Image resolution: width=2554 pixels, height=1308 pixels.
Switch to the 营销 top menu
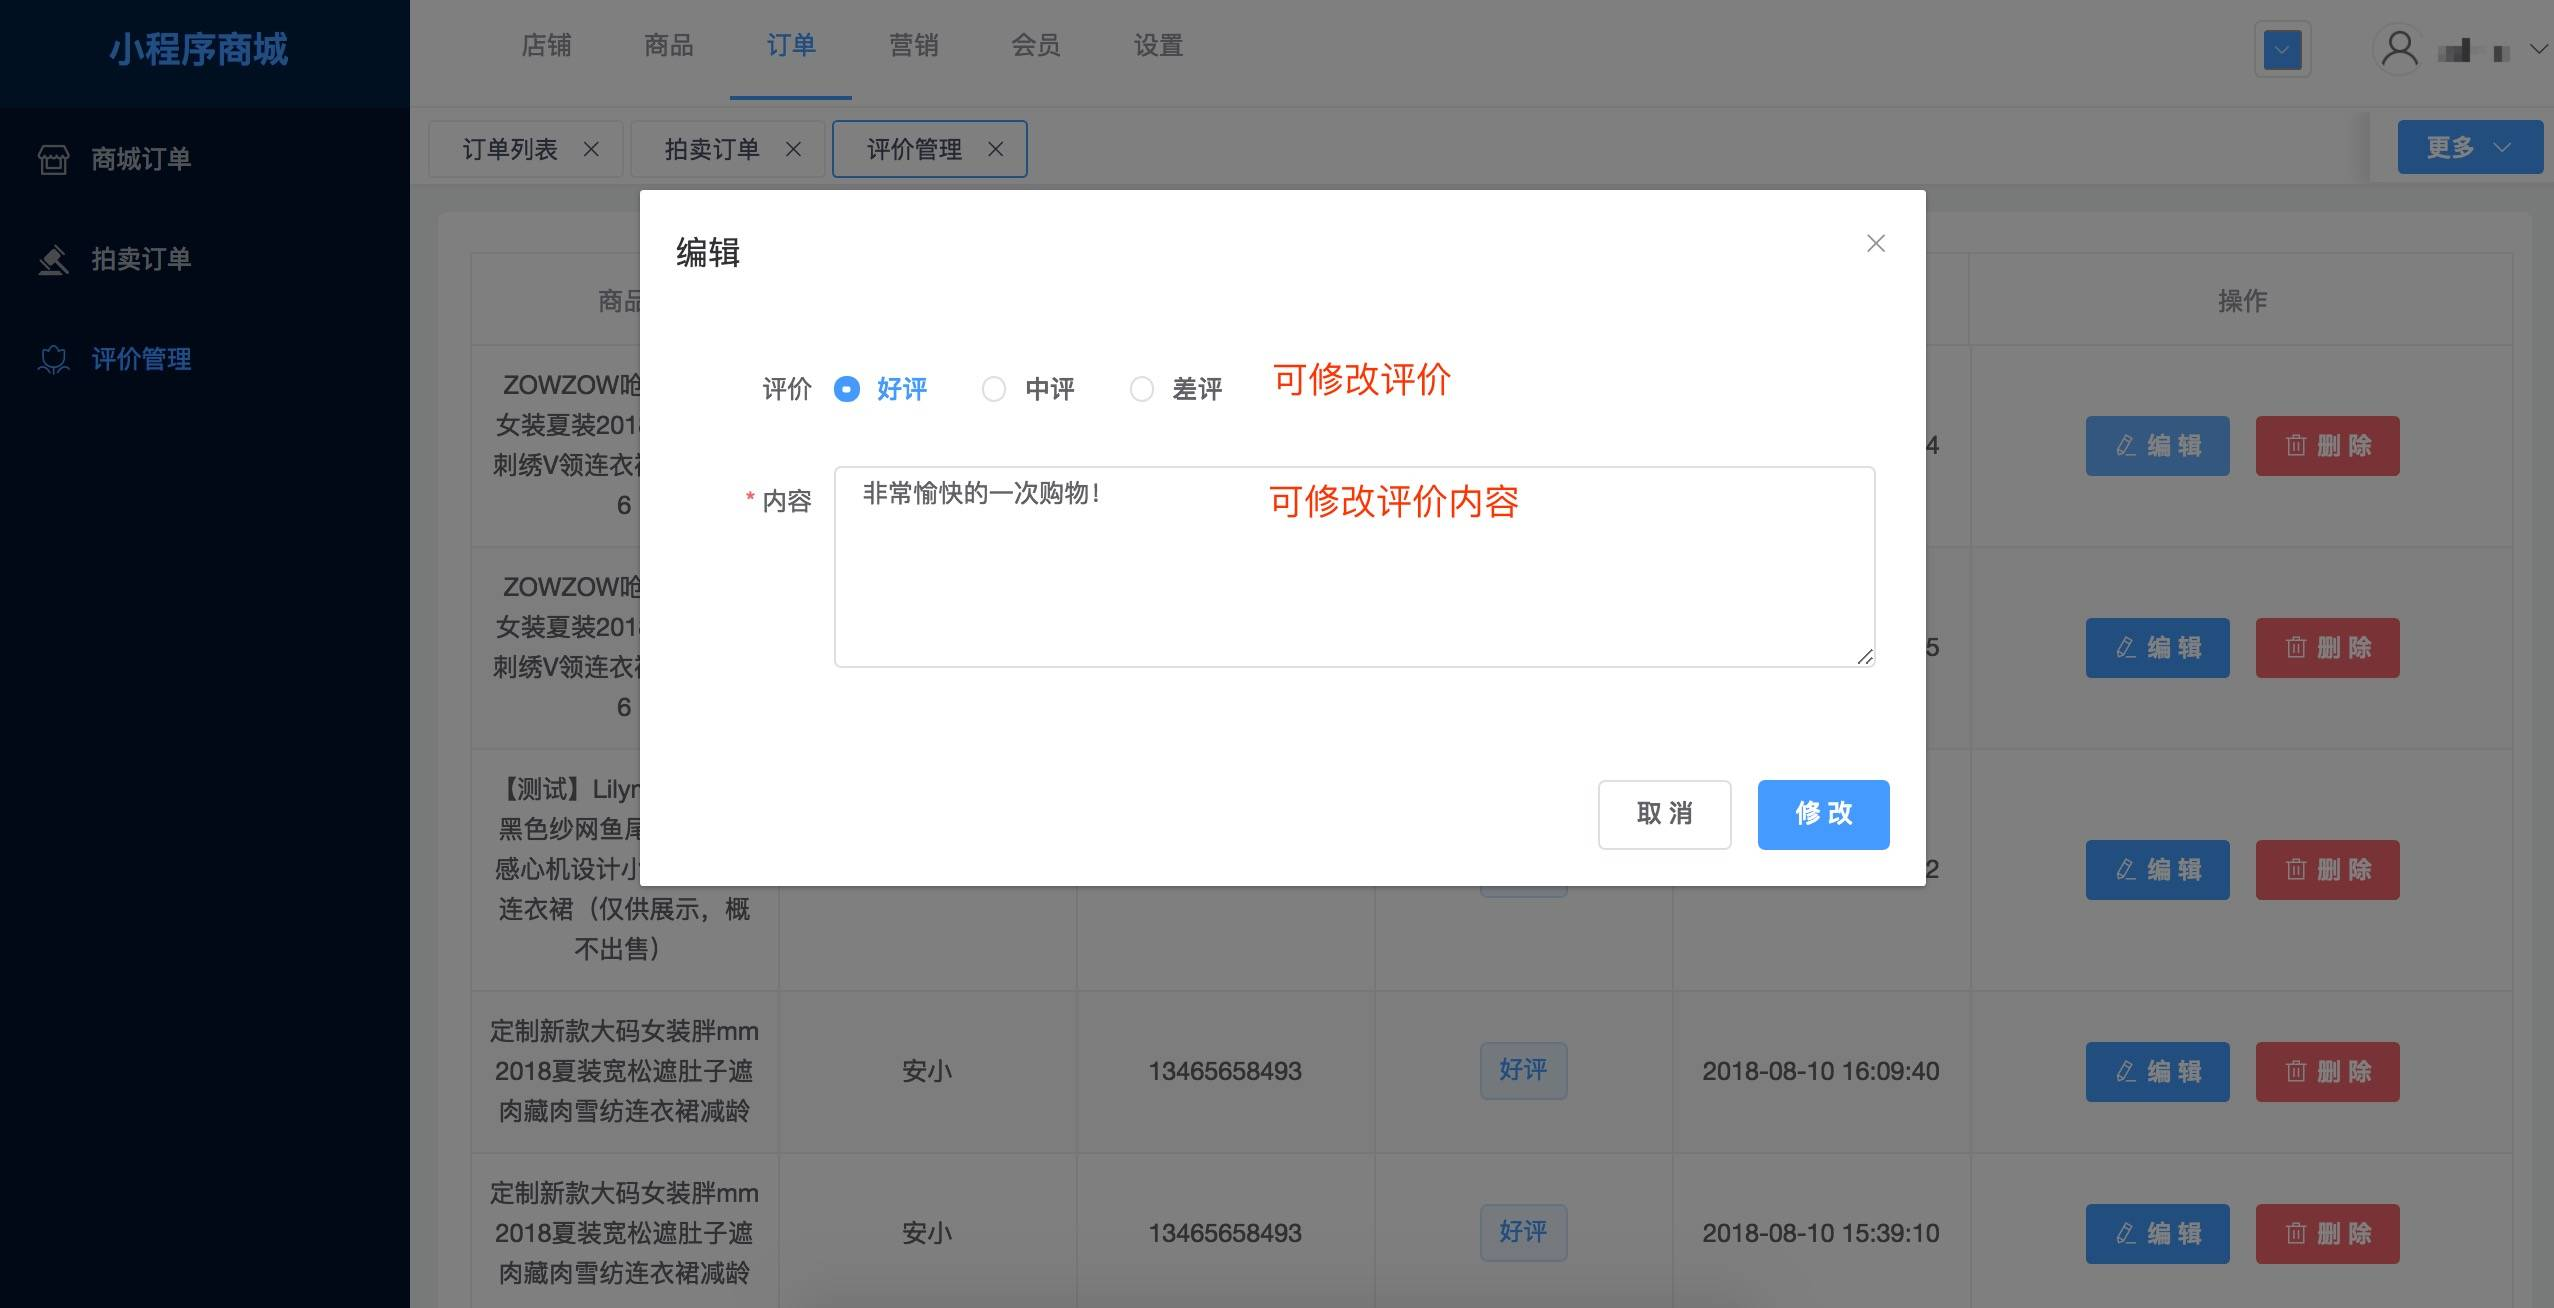[913, 46]
